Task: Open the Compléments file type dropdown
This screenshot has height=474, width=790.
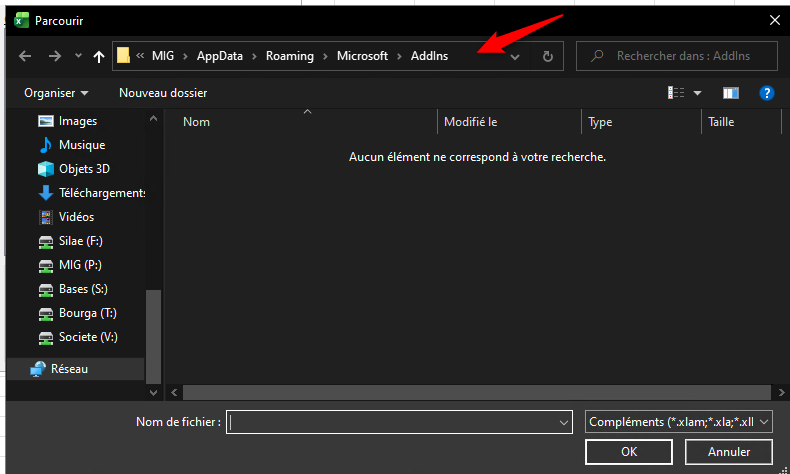Action: point(680,423)
